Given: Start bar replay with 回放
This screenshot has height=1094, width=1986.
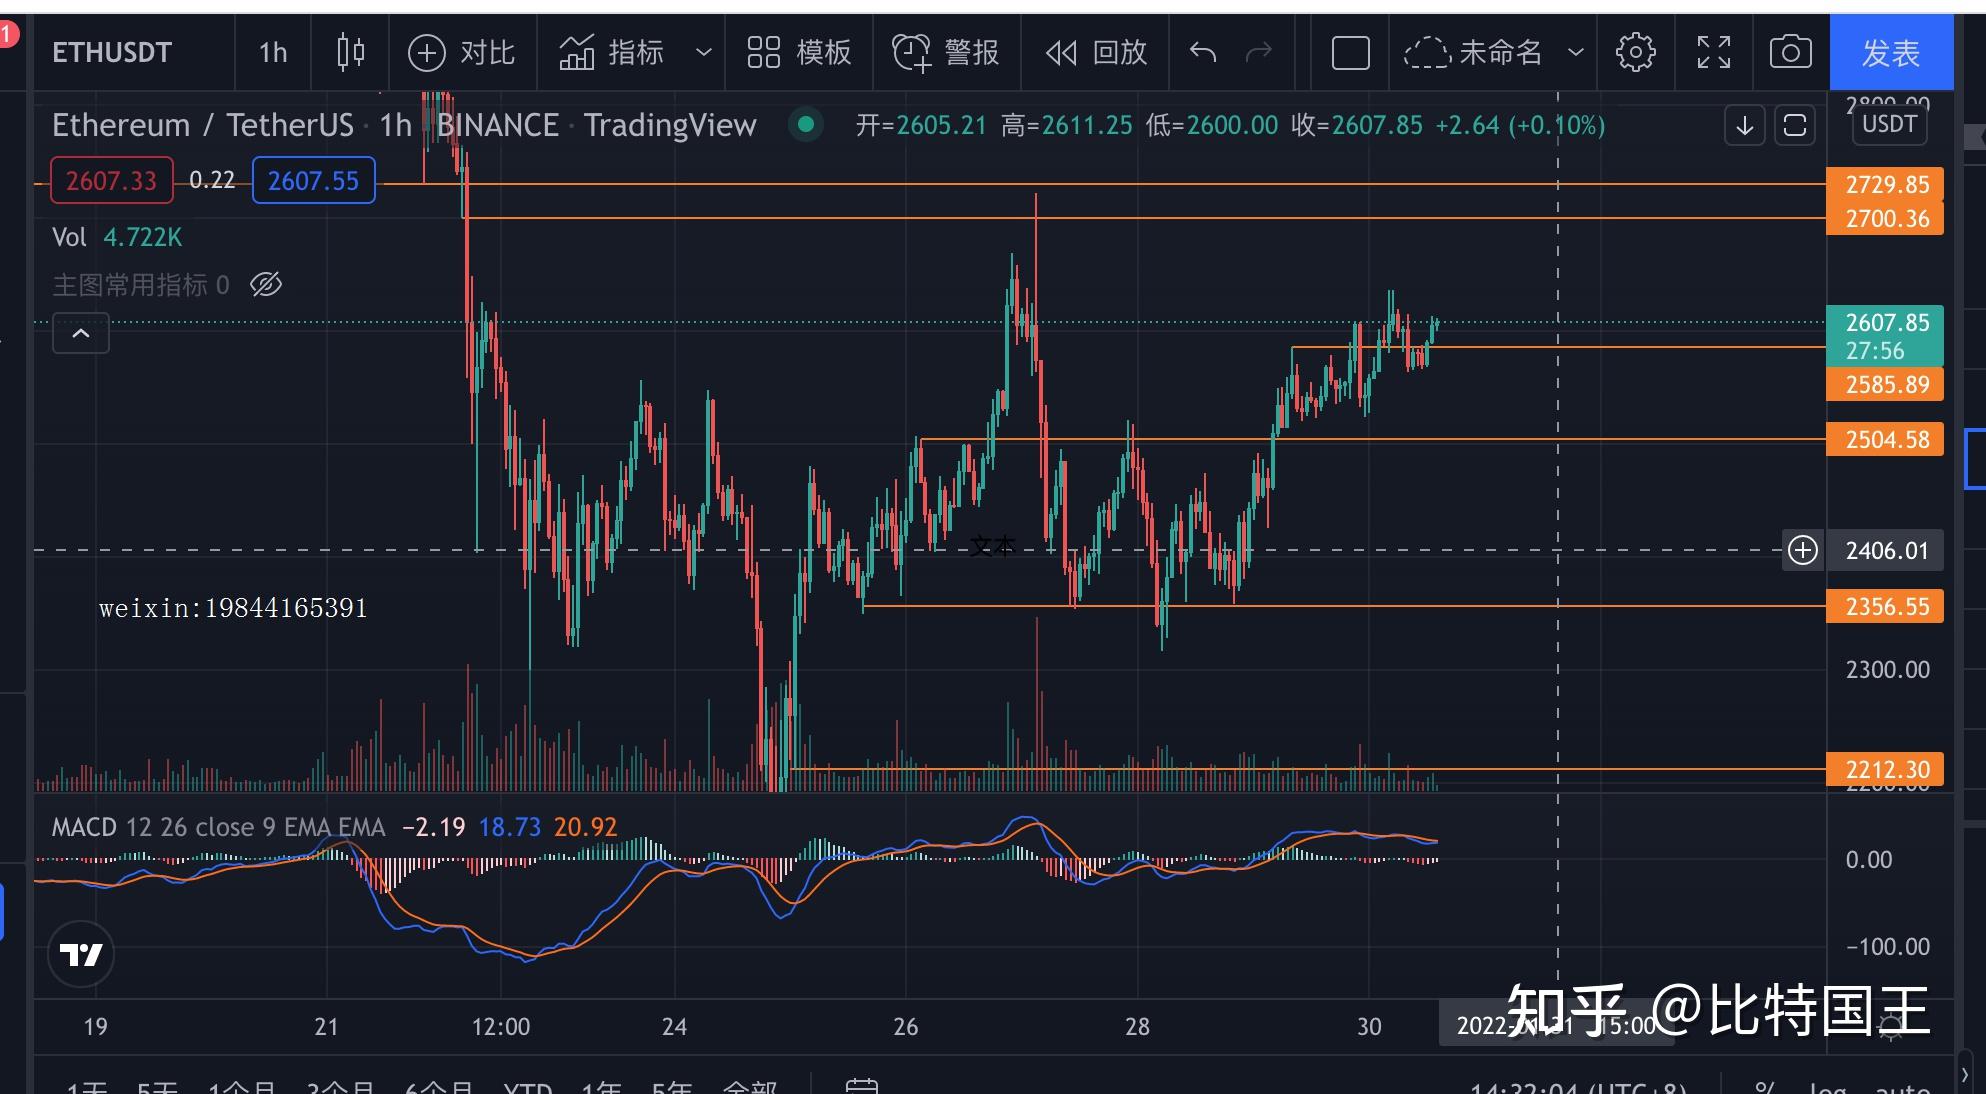Looking at the screenshot, I should (x=1096, y=52).
